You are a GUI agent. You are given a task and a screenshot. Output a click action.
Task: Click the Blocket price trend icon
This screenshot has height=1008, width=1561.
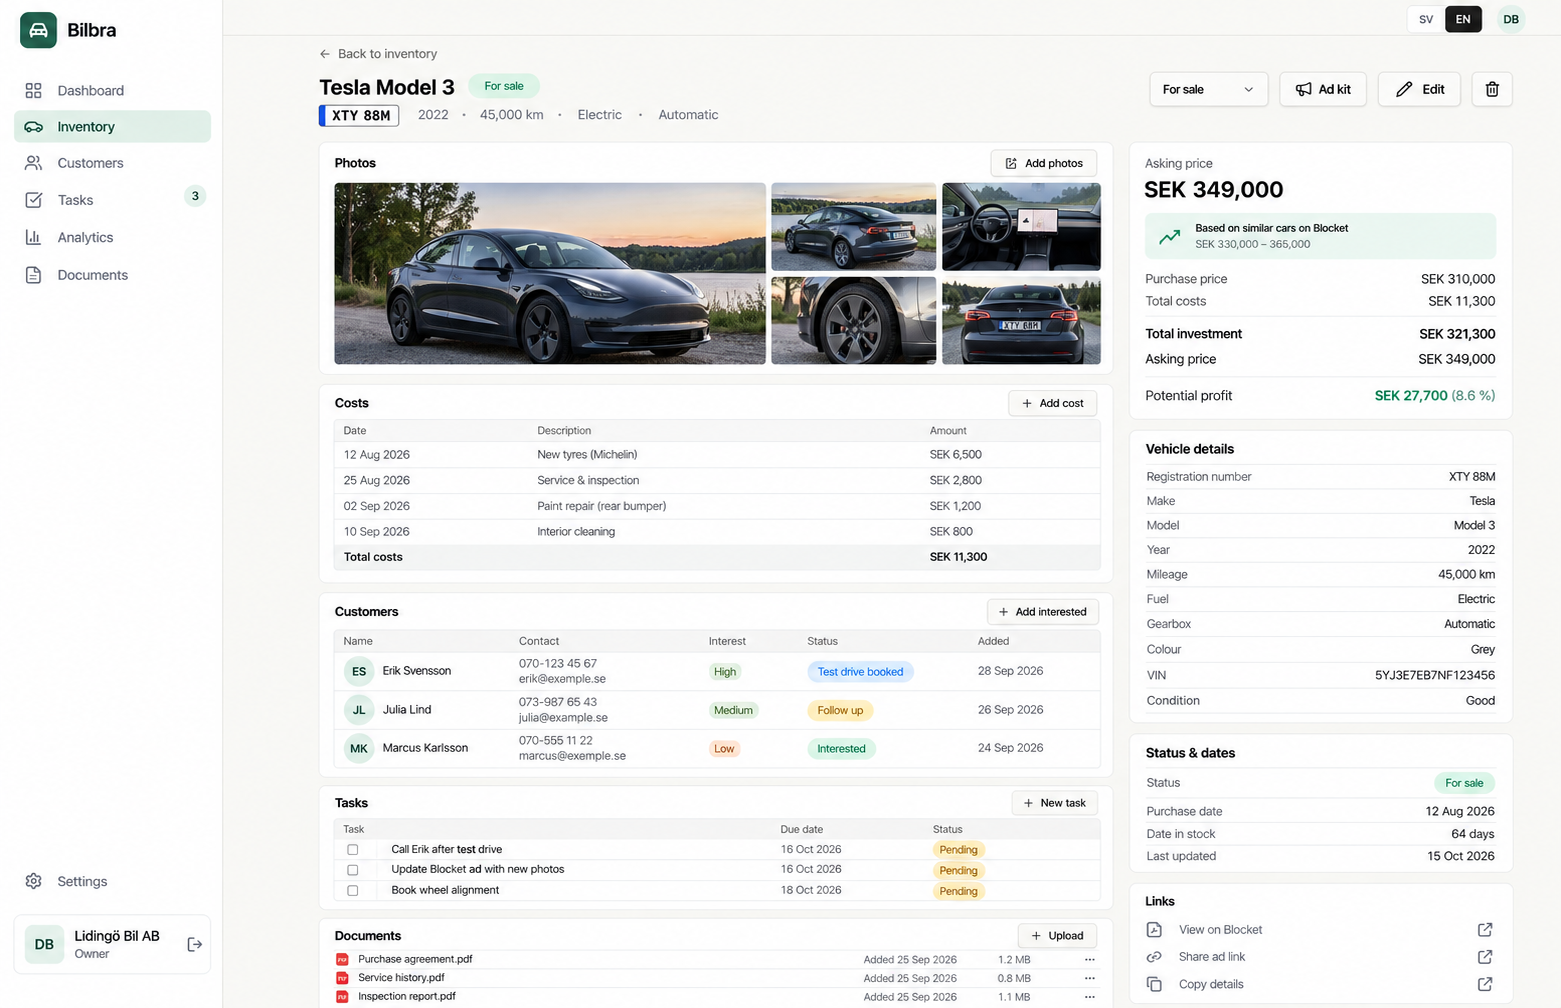click(1169, 237)
